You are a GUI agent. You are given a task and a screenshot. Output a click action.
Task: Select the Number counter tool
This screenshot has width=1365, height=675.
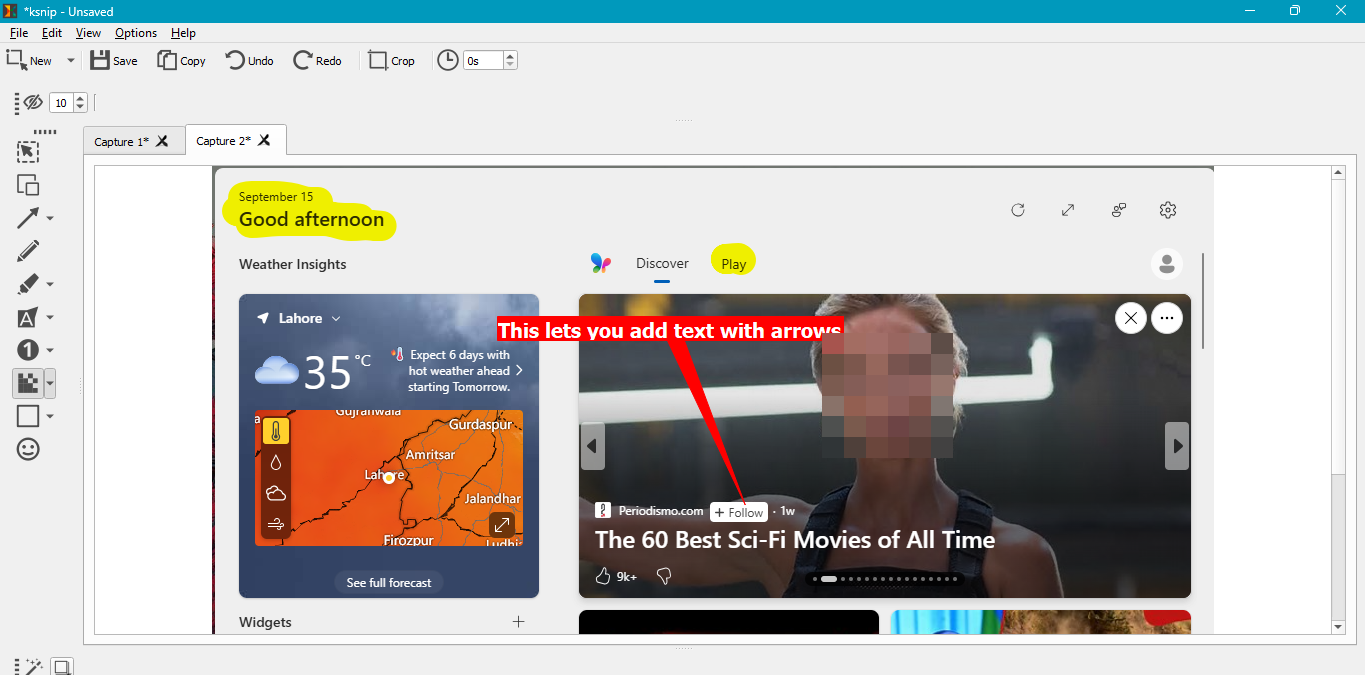coord(28,350)
